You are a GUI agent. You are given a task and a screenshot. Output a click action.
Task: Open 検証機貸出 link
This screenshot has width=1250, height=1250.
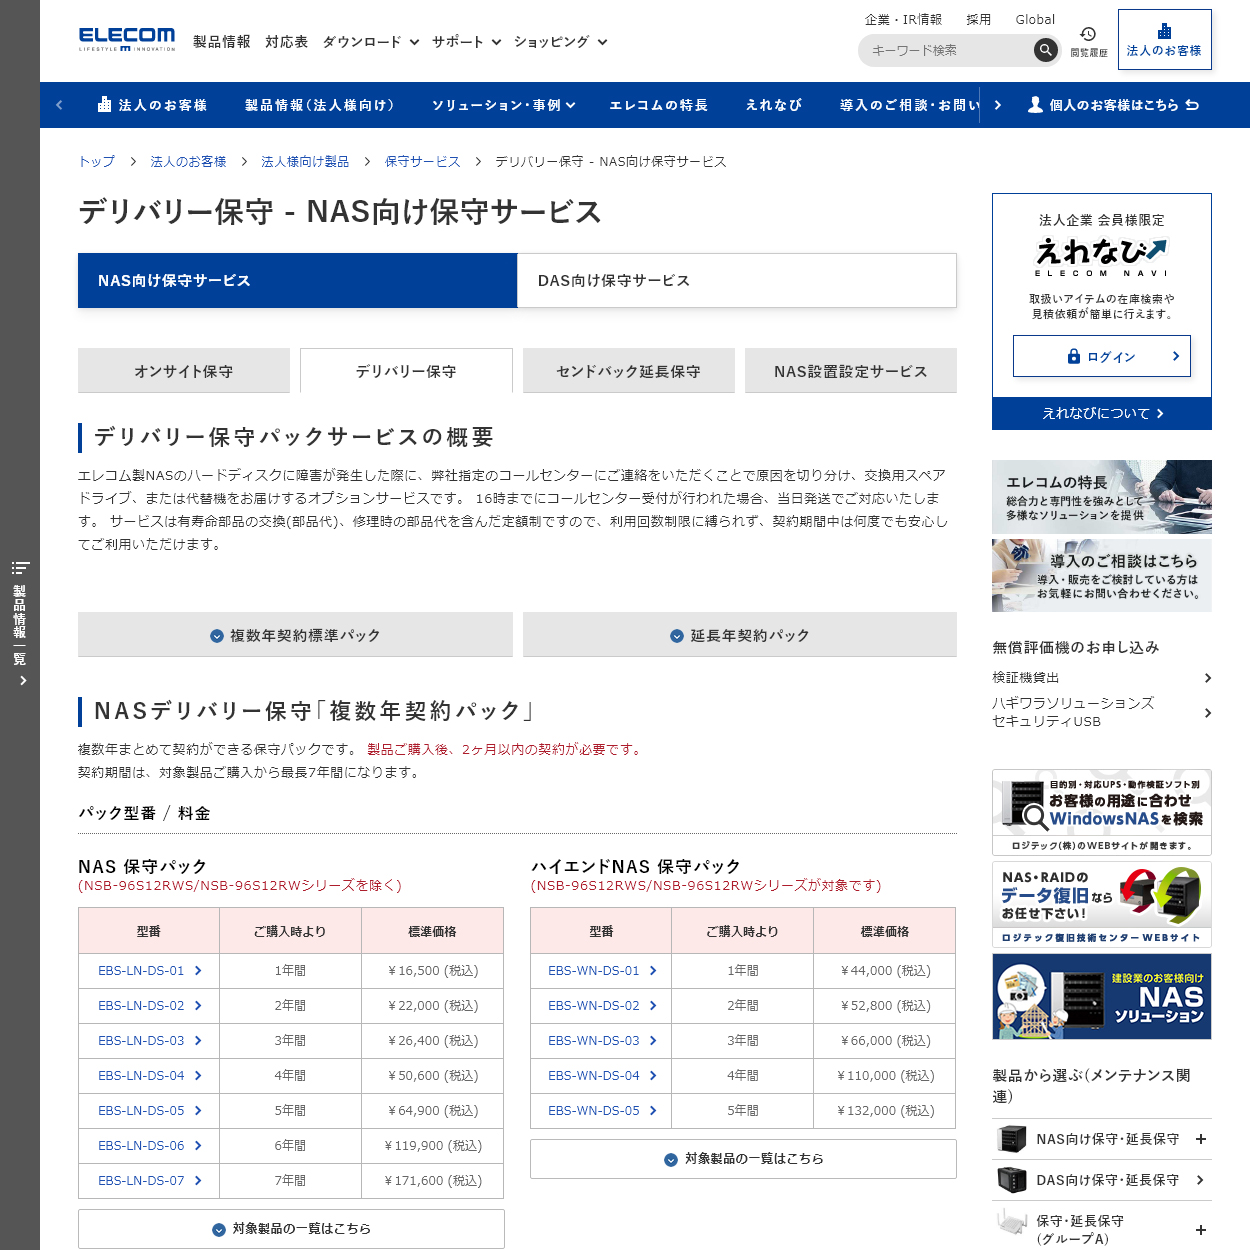[1101, 677]
